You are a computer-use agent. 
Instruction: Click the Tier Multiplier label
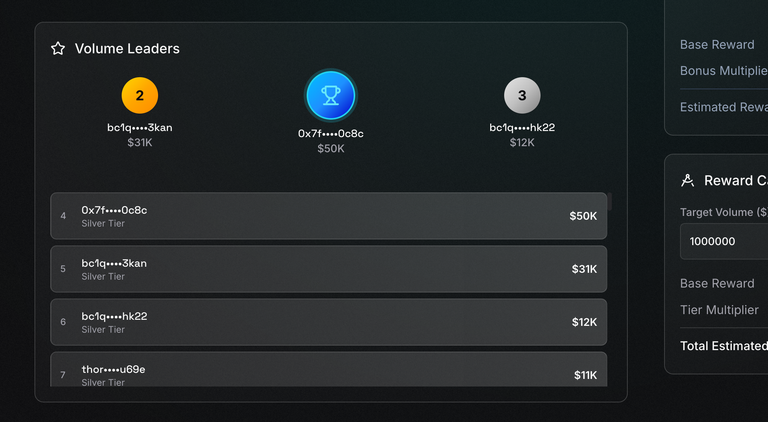[719, 310]
